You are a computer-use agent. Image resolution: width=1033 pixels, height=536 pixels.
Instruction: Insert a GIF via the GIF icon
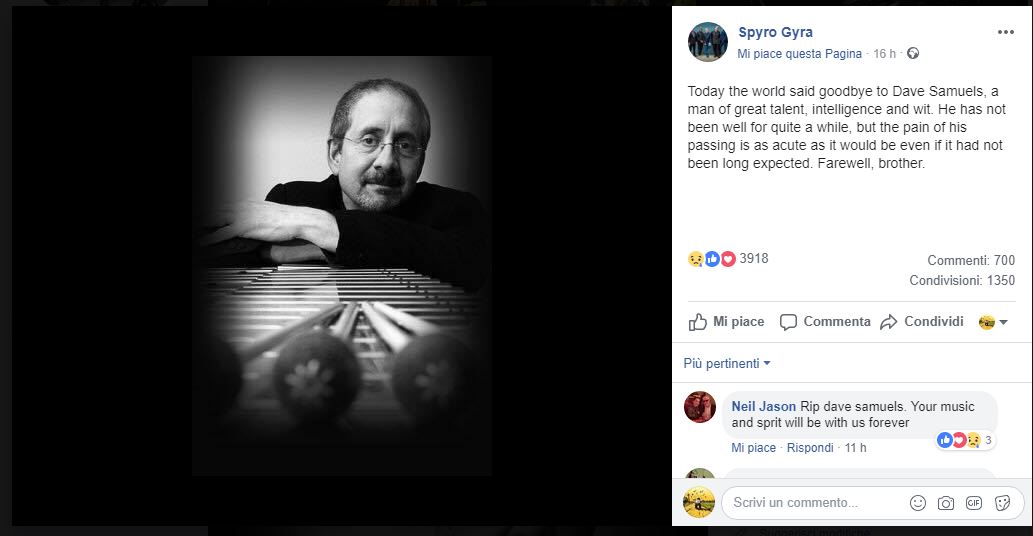coord(973,503)
